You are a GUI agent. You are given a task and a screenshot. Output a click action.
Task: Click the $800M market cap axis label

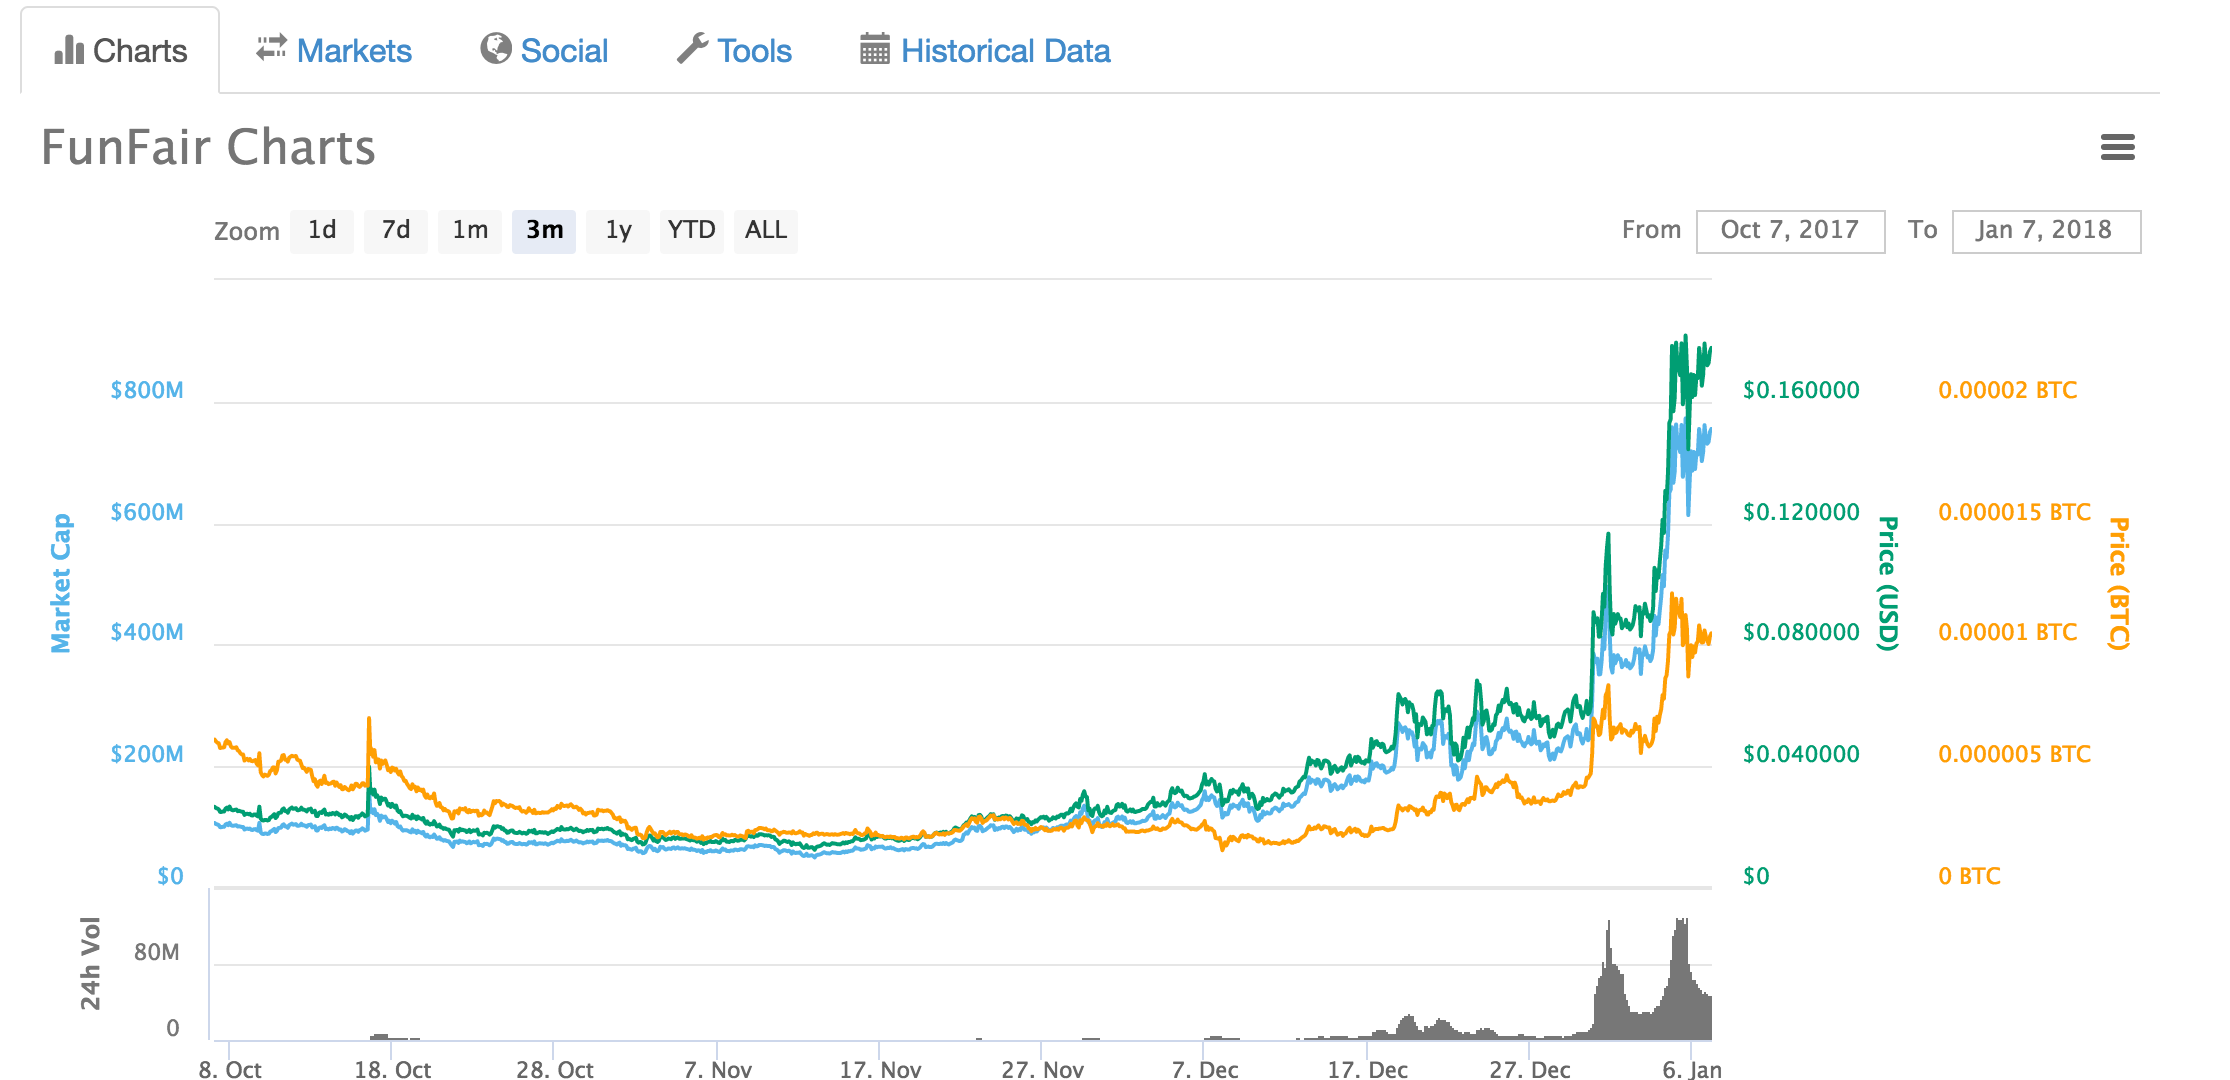pyautogui.click(x=147, y=390)
